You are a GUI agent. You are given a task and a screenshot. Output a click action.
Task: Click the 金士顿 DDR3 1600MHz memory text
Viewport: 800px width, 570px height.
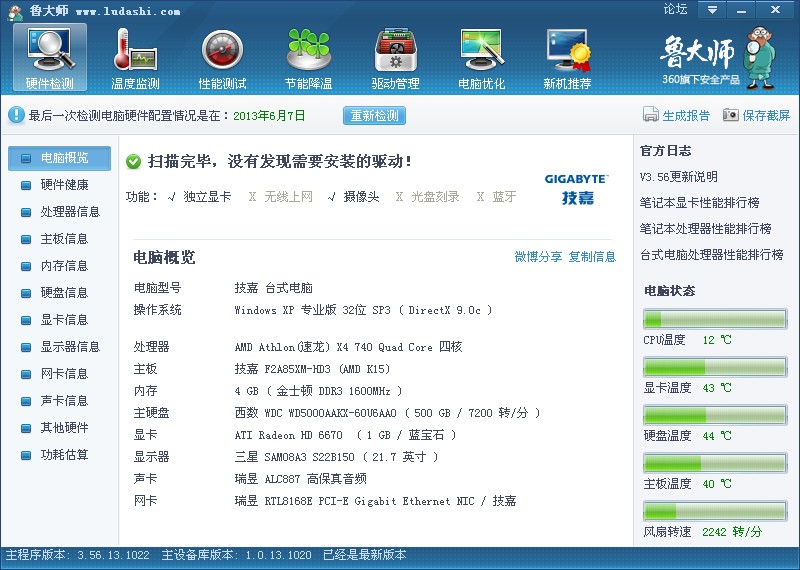[318, 391]
